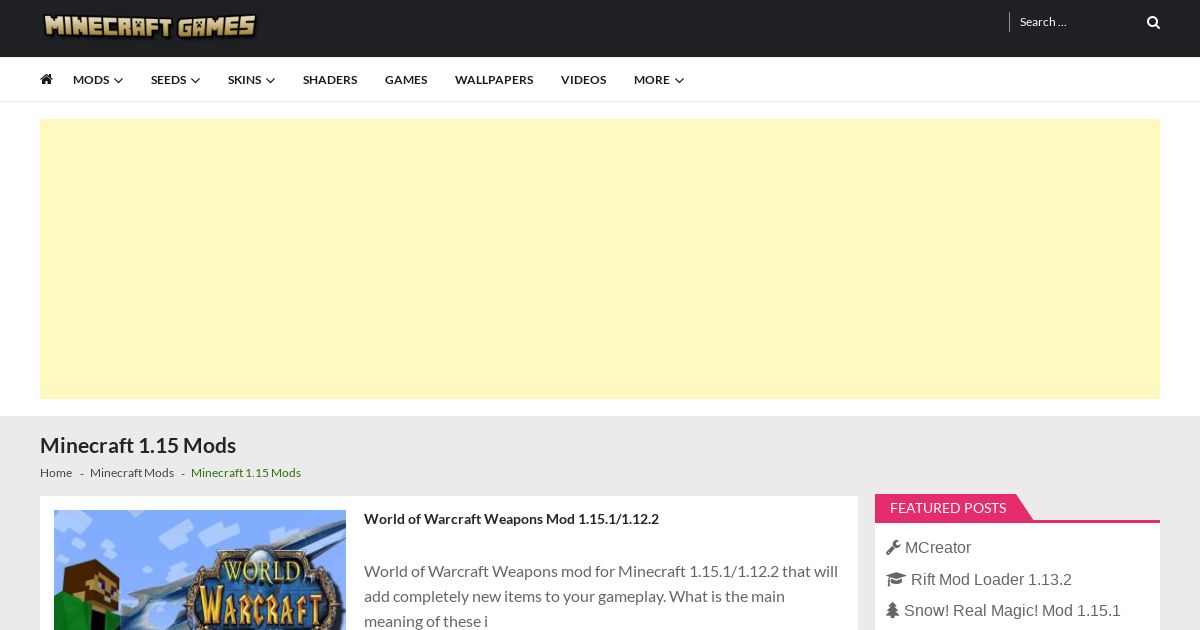Click the tree icon beside Snow! Real Magic!
Image resolution: width=1200 pixels, height=630 pixels.
(x=892, y=610)
